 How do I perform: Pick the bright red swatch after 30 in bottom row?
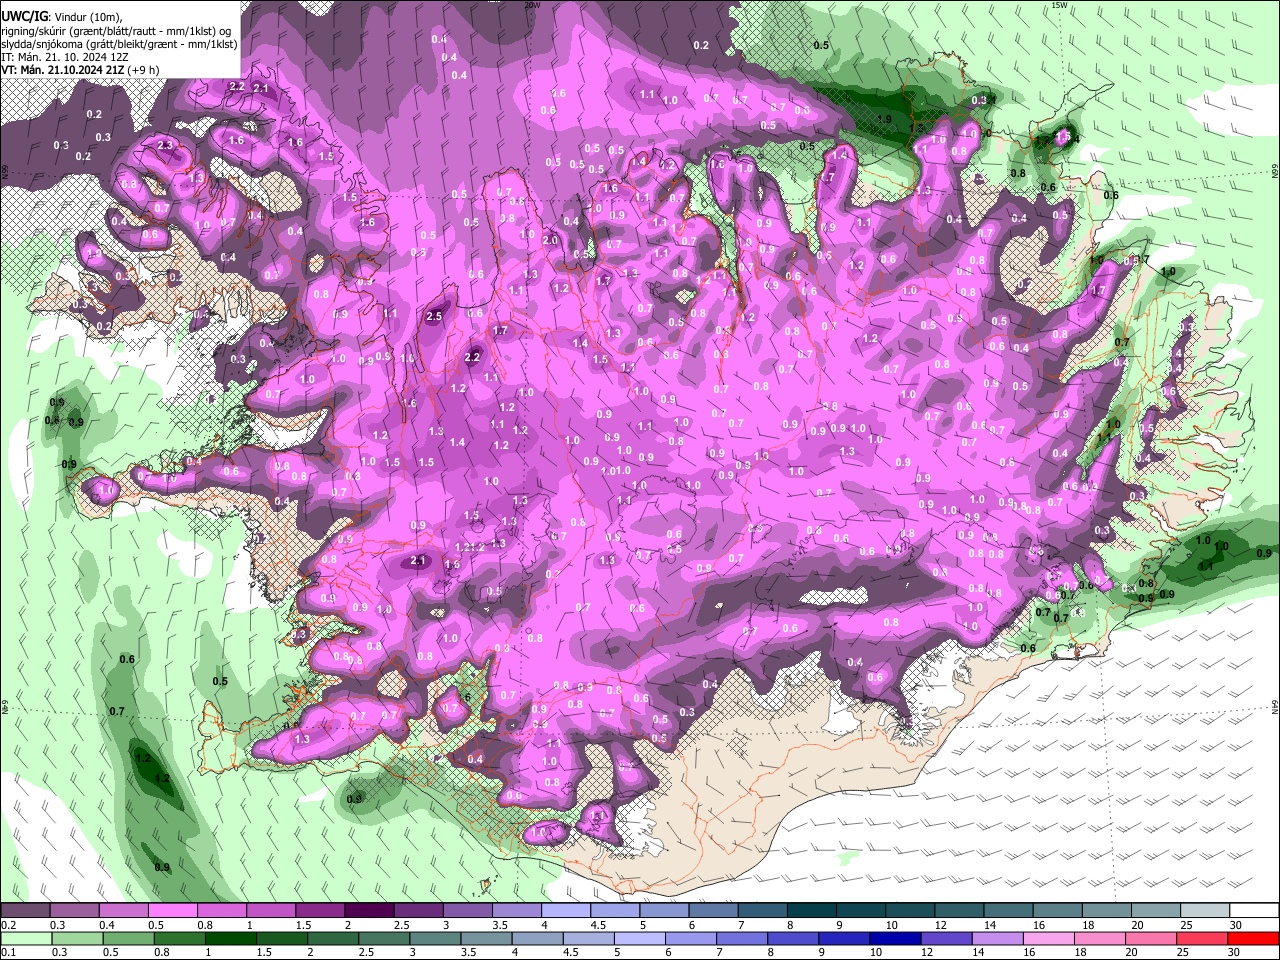[1254, 939]
